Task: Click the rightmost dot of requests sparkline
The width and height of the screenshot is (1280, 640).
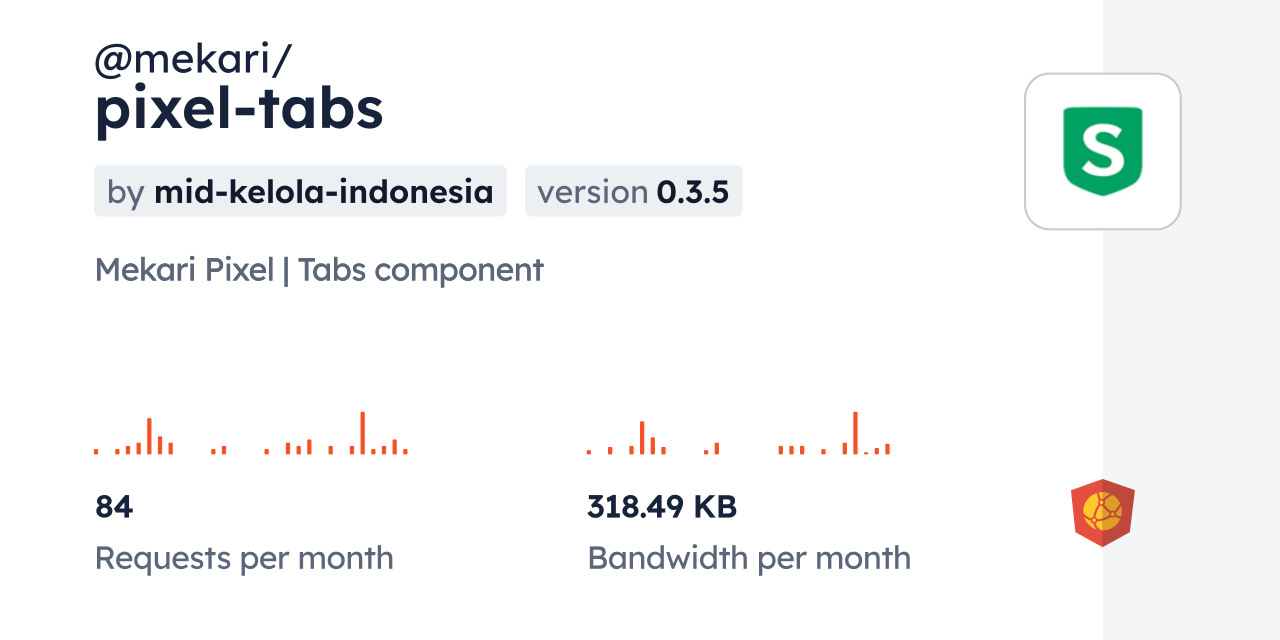Action: [x=405, y=451]
